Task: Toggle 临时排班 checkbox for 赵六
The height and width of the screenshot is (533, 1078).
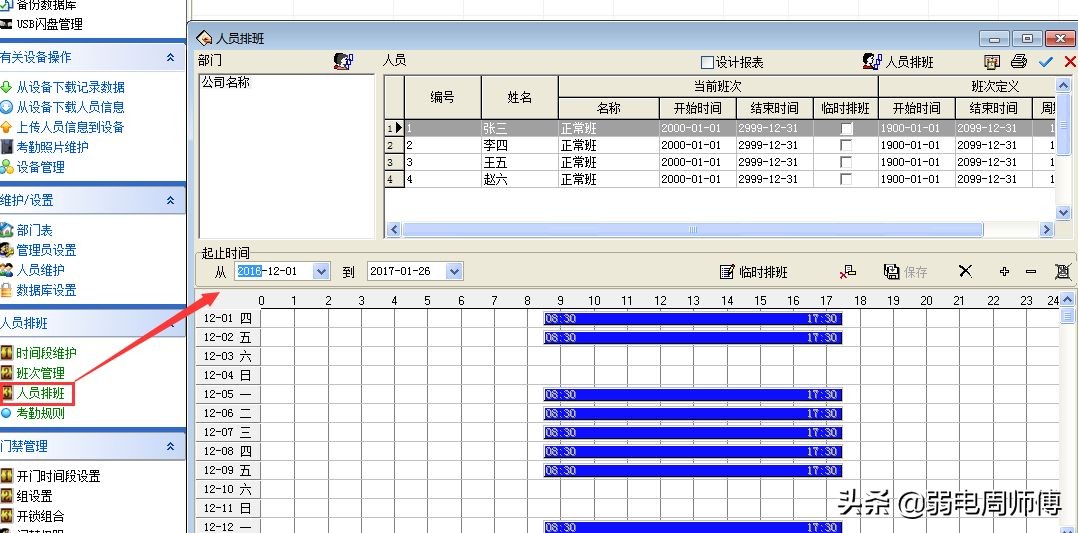Action: [x=846, y=179]
